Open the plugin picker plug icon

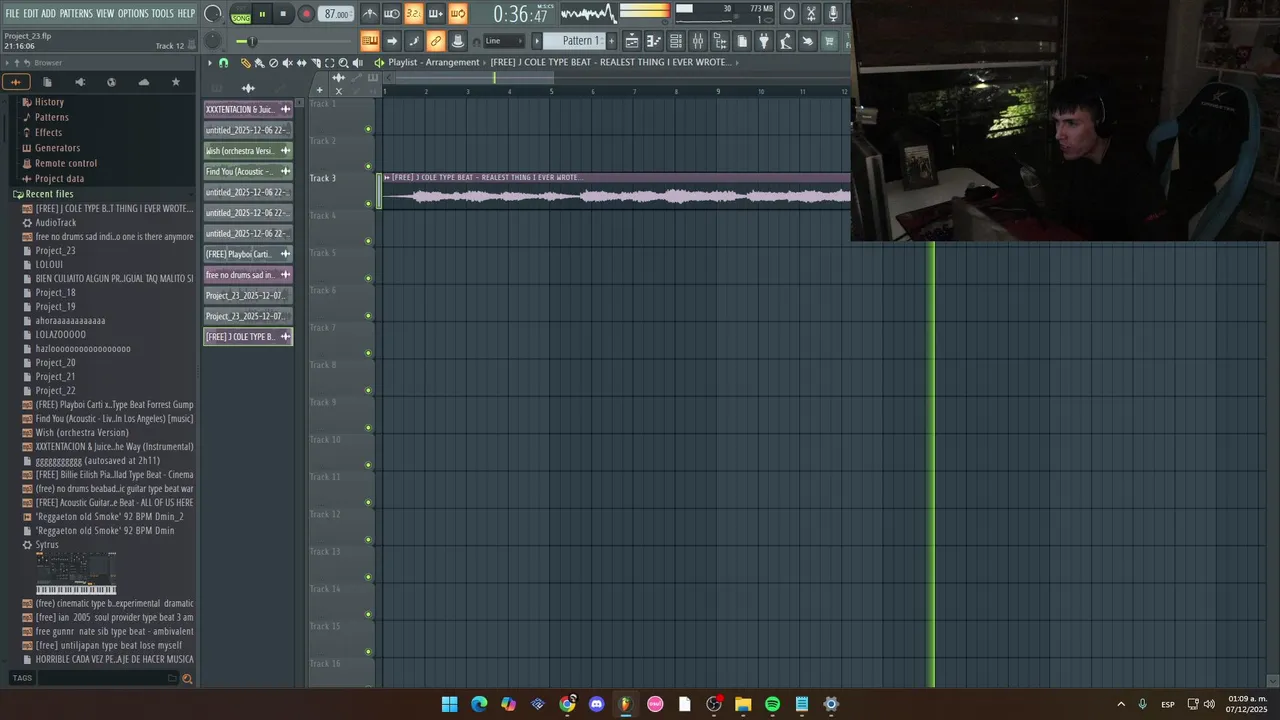pos(764,41)
